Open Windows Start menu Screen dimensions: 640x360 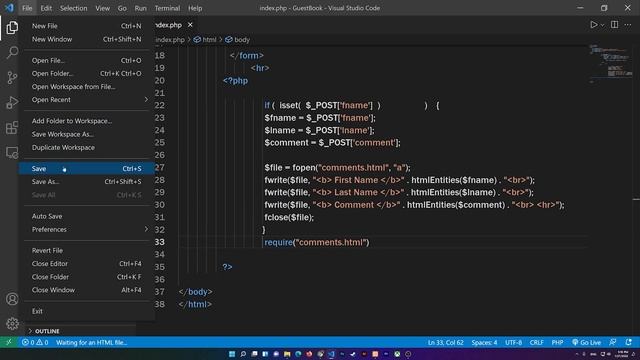point(232,354)
